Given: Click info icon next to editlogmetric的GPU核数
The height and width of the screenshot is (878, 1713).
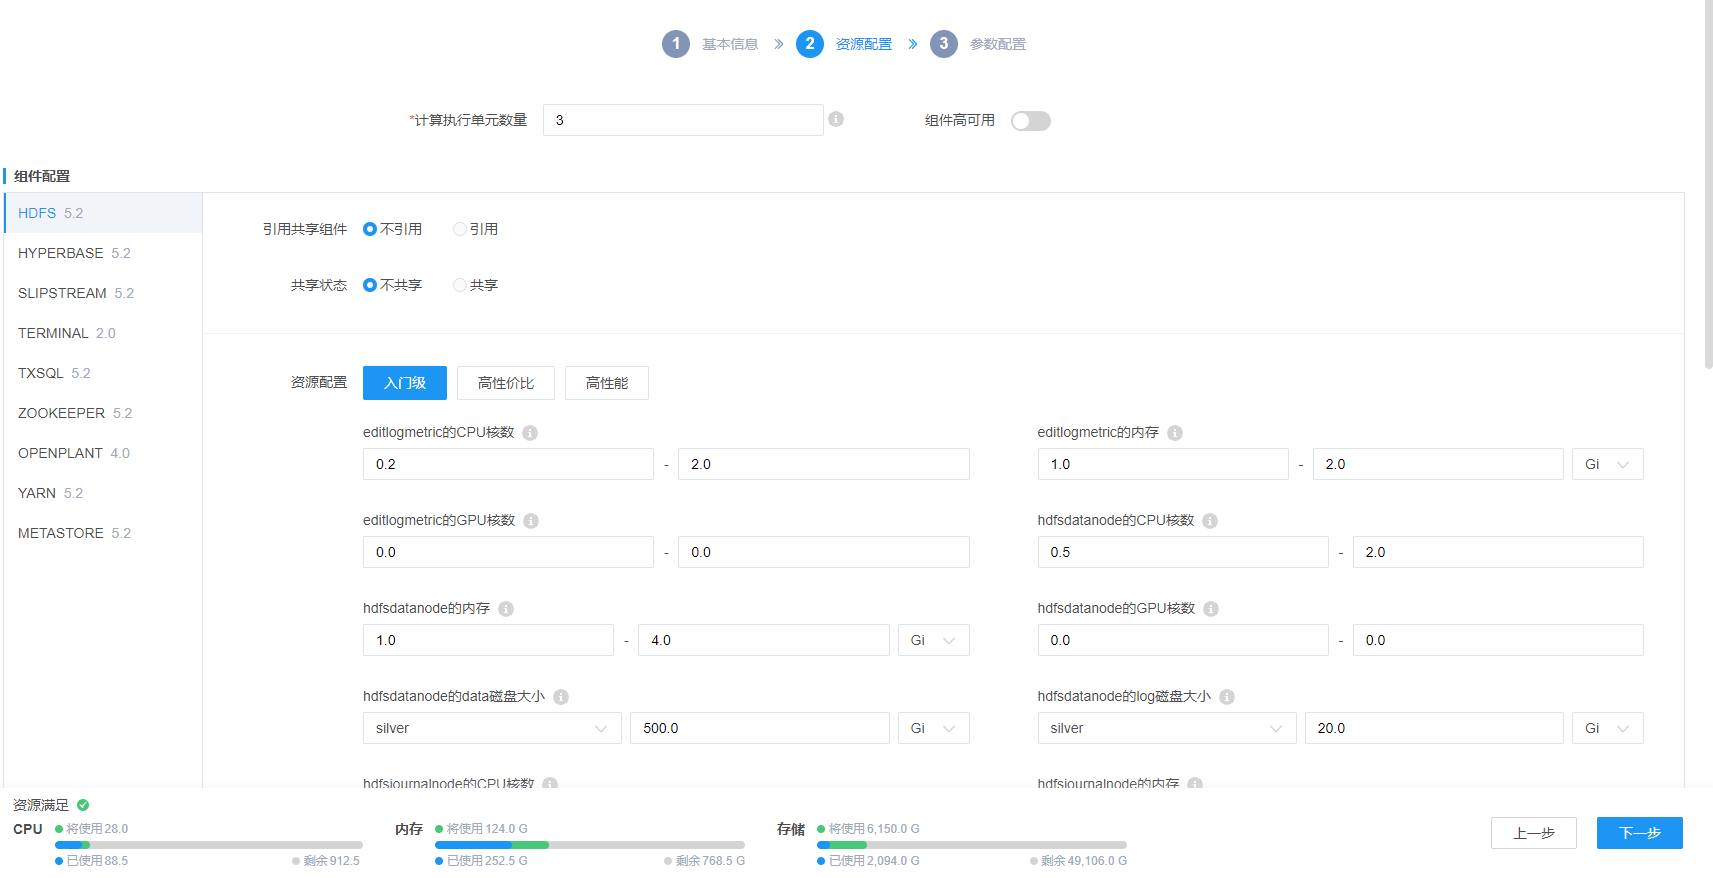Looking at the screenshot, I should (x=531, y=521).
